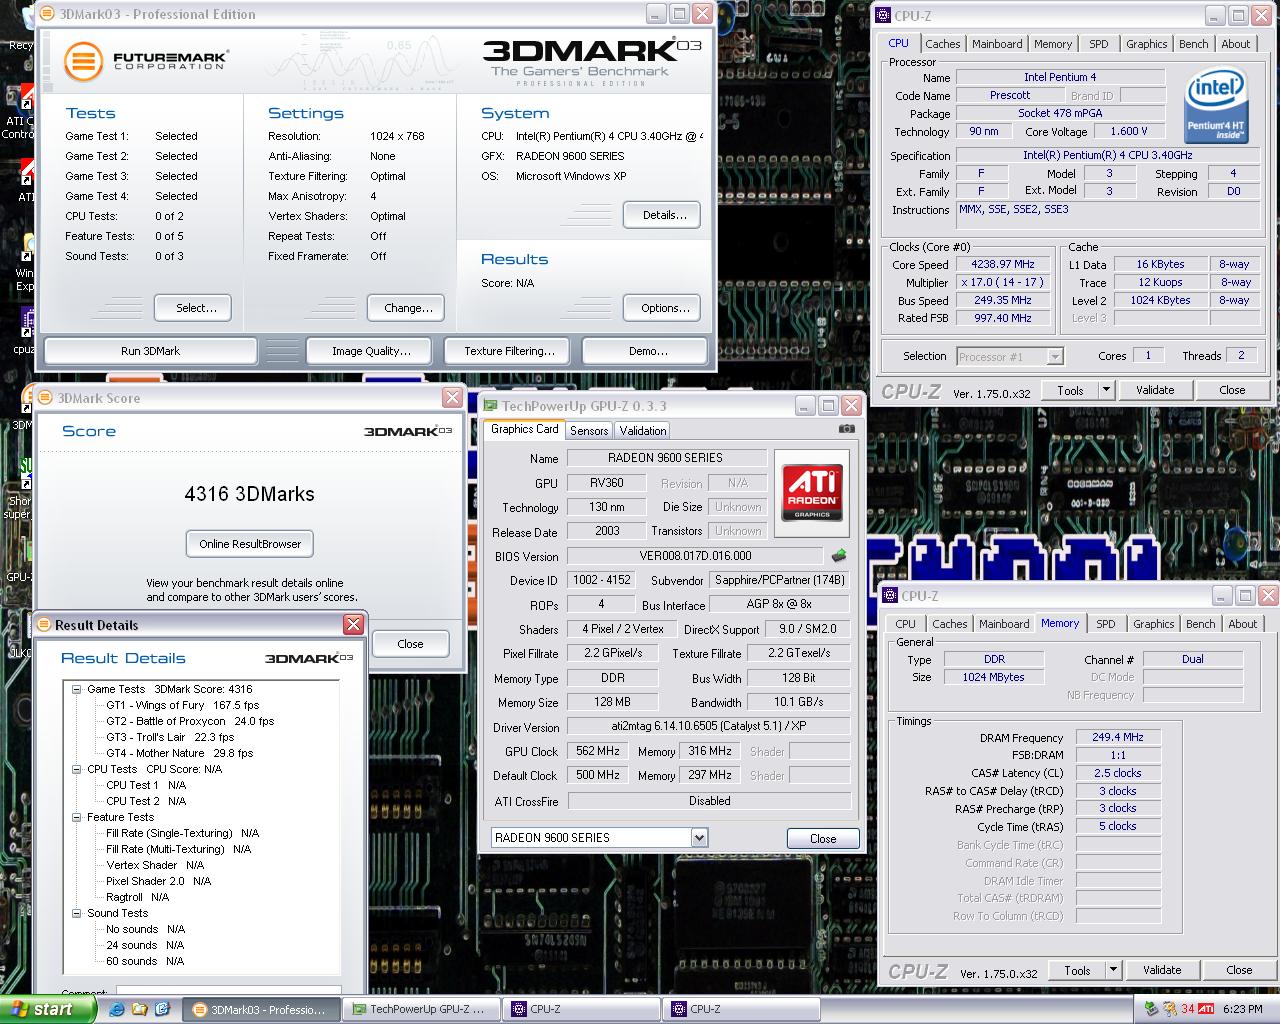Open CPU tab in bottom CPU-Z window

[905, 624]
